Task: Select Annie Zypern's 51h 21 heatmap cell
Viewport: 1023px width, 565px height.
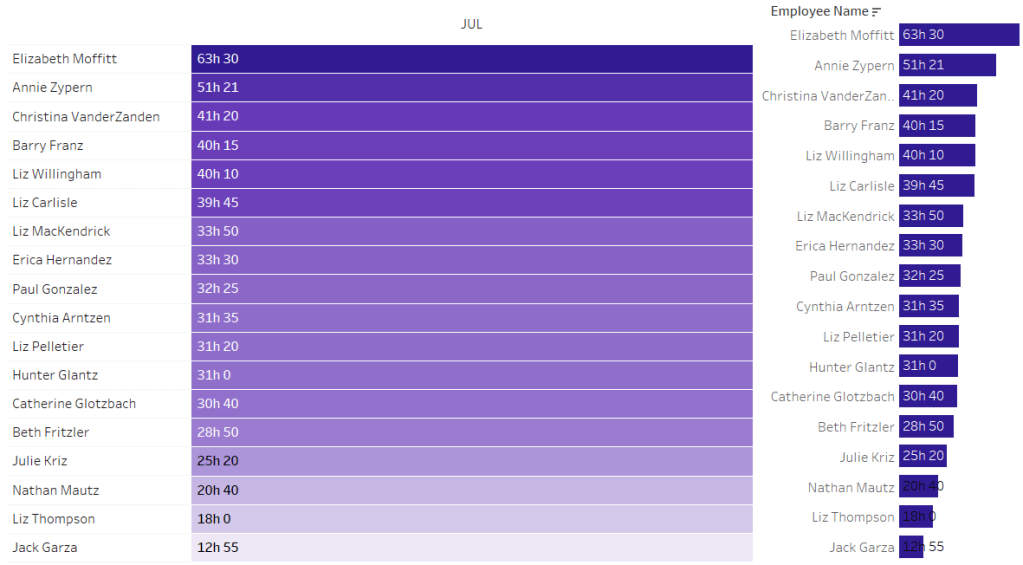Action: pyautogui.click(x=471, y=88)
